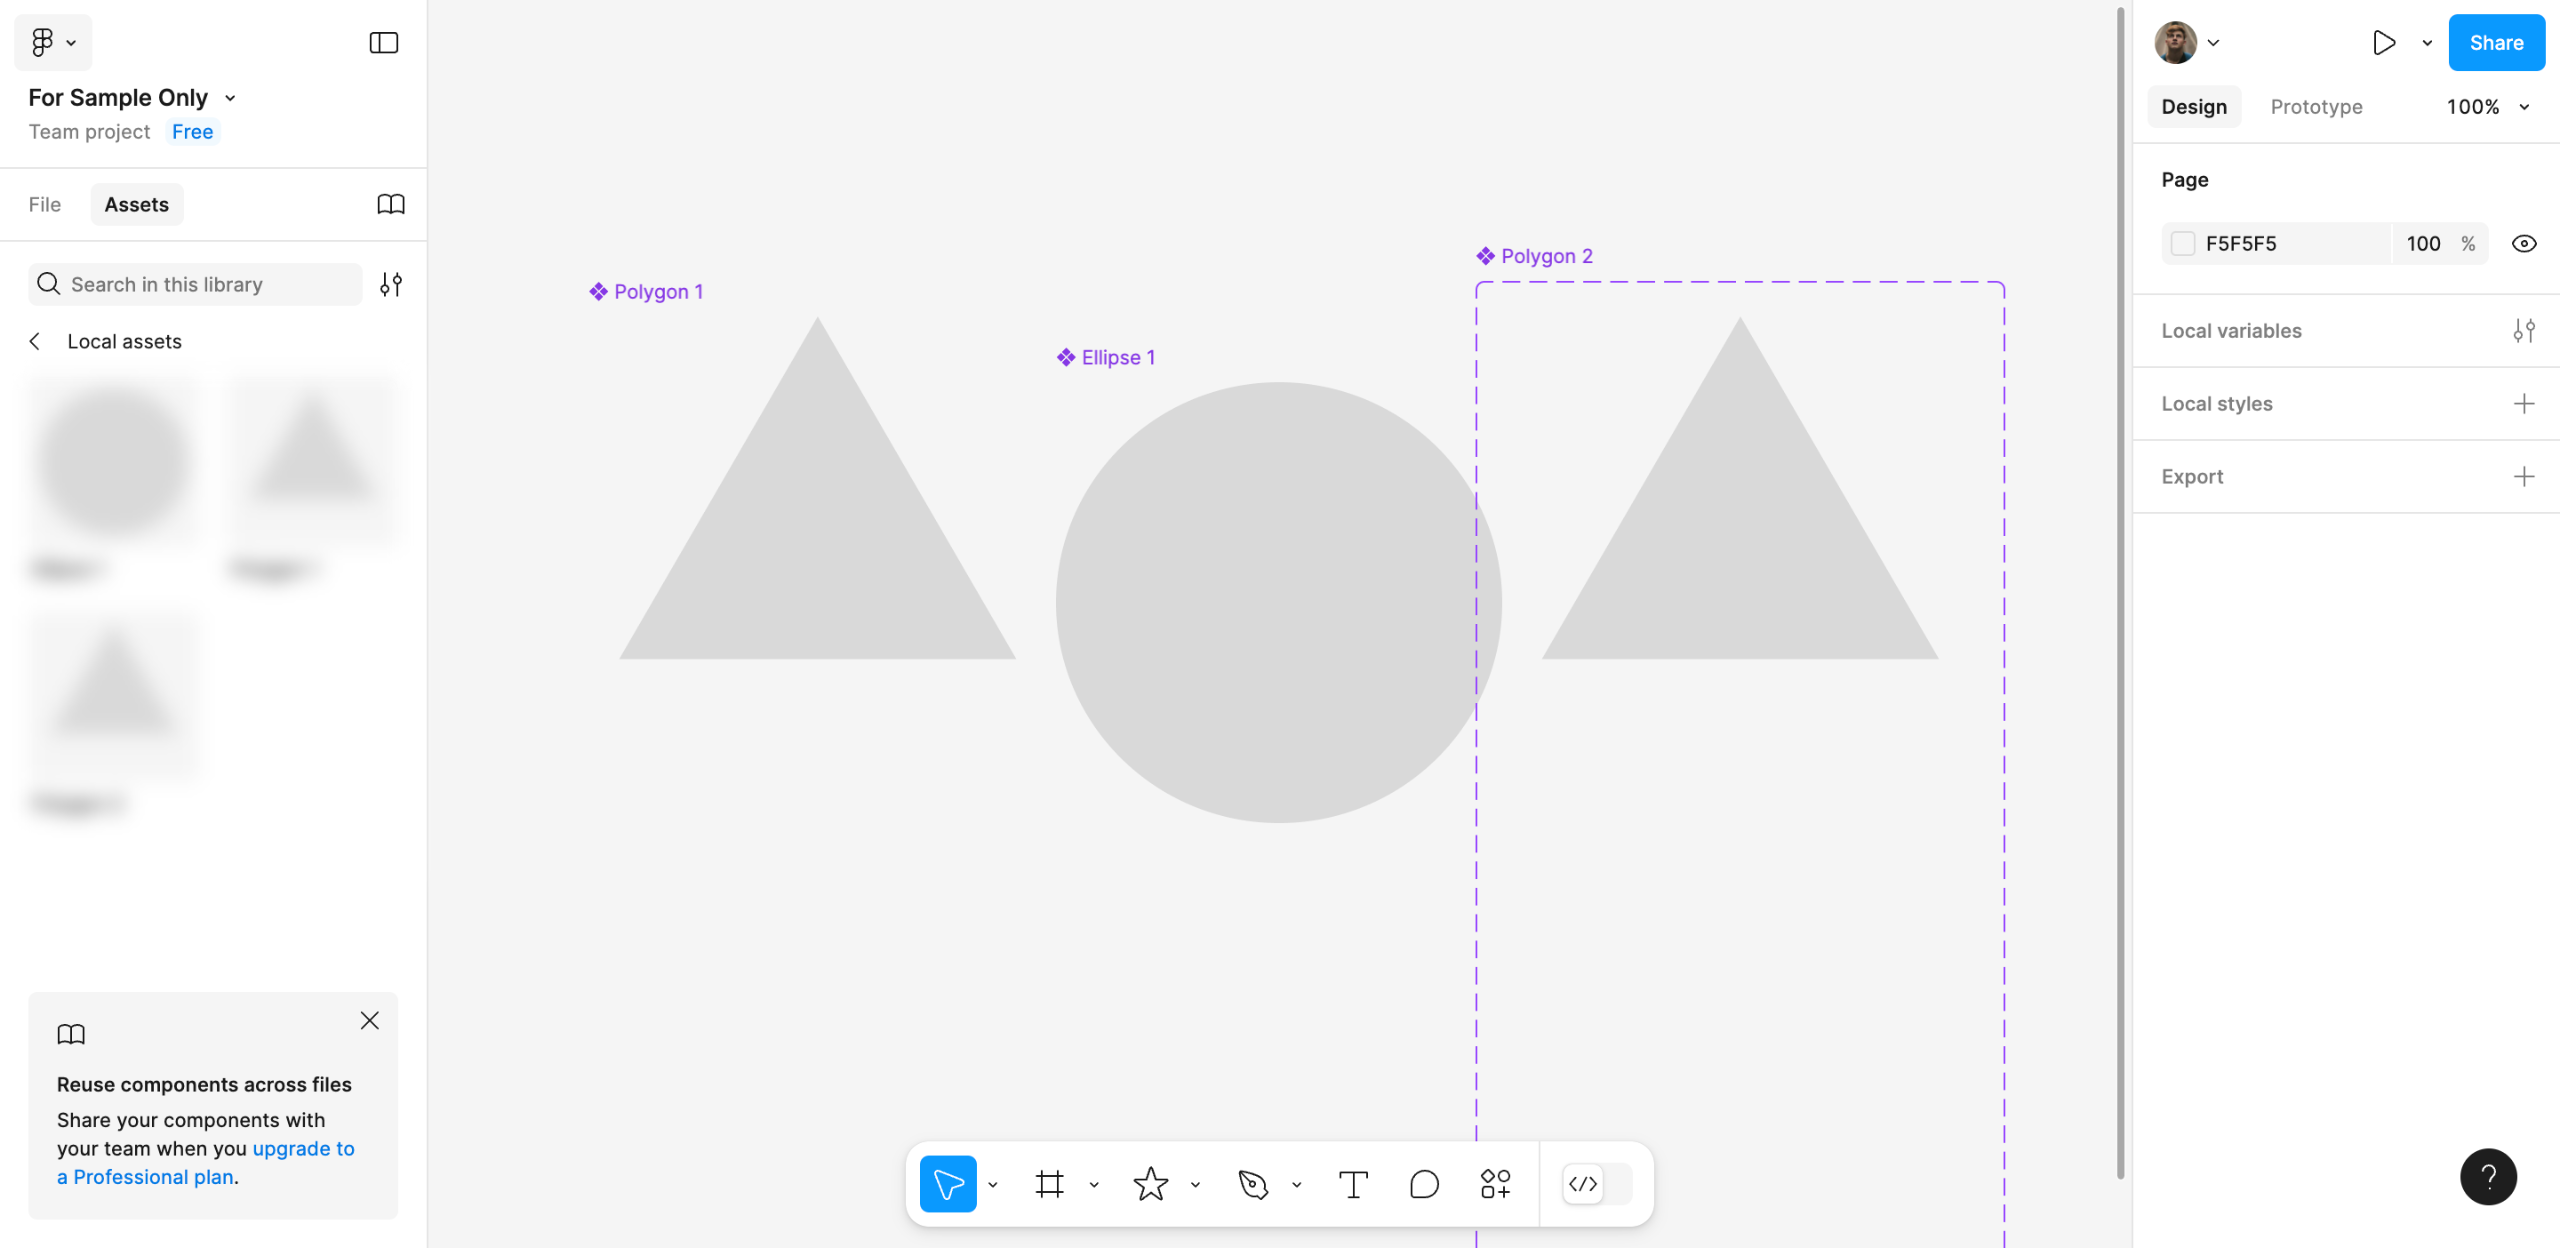The width and height of the screenshot is (2560, 1248).
Task: Dismiss the Reuse components banner
Action: (x=369, y=1020)
